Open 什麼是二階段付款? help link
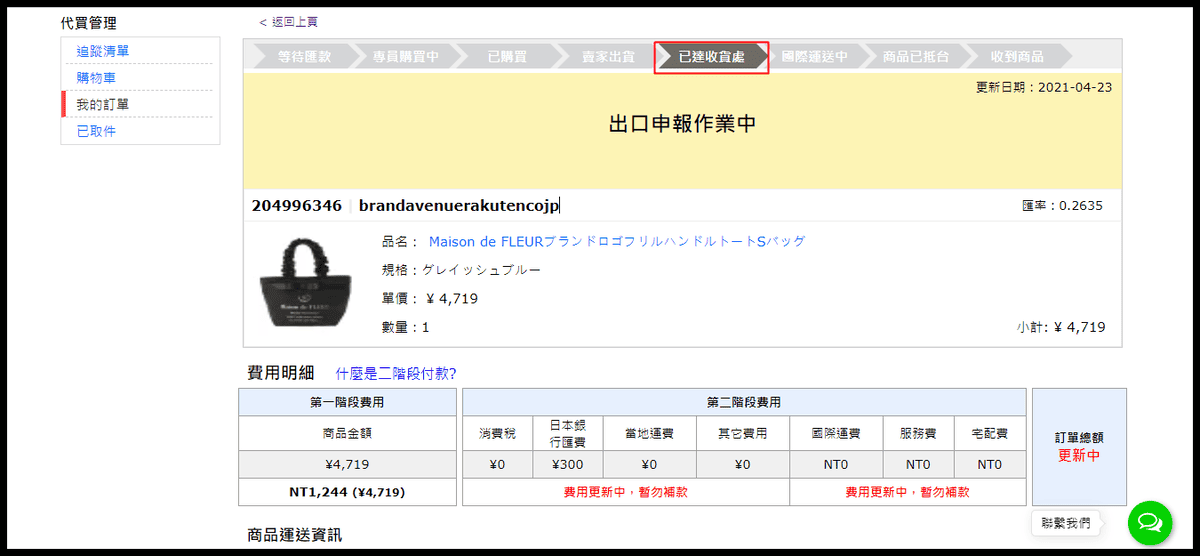This screenshot has width=1200, height=556. coord(396,373)
